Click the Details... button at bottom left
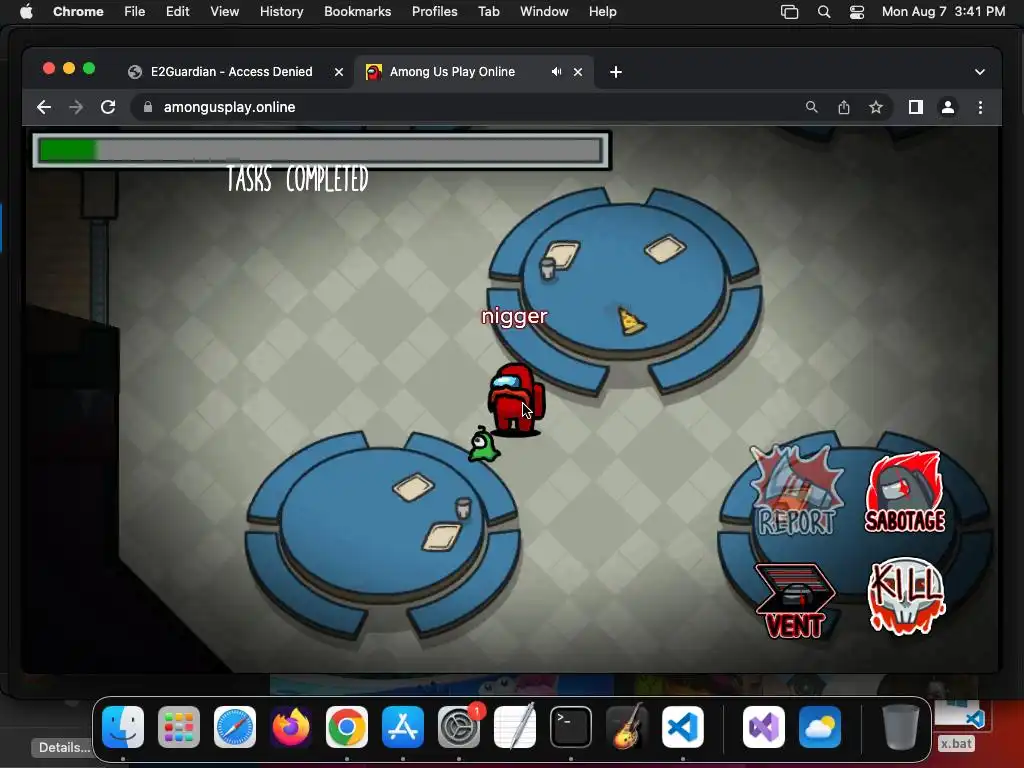This screenshot has height=768, width=1024. (x=64, y=748)
